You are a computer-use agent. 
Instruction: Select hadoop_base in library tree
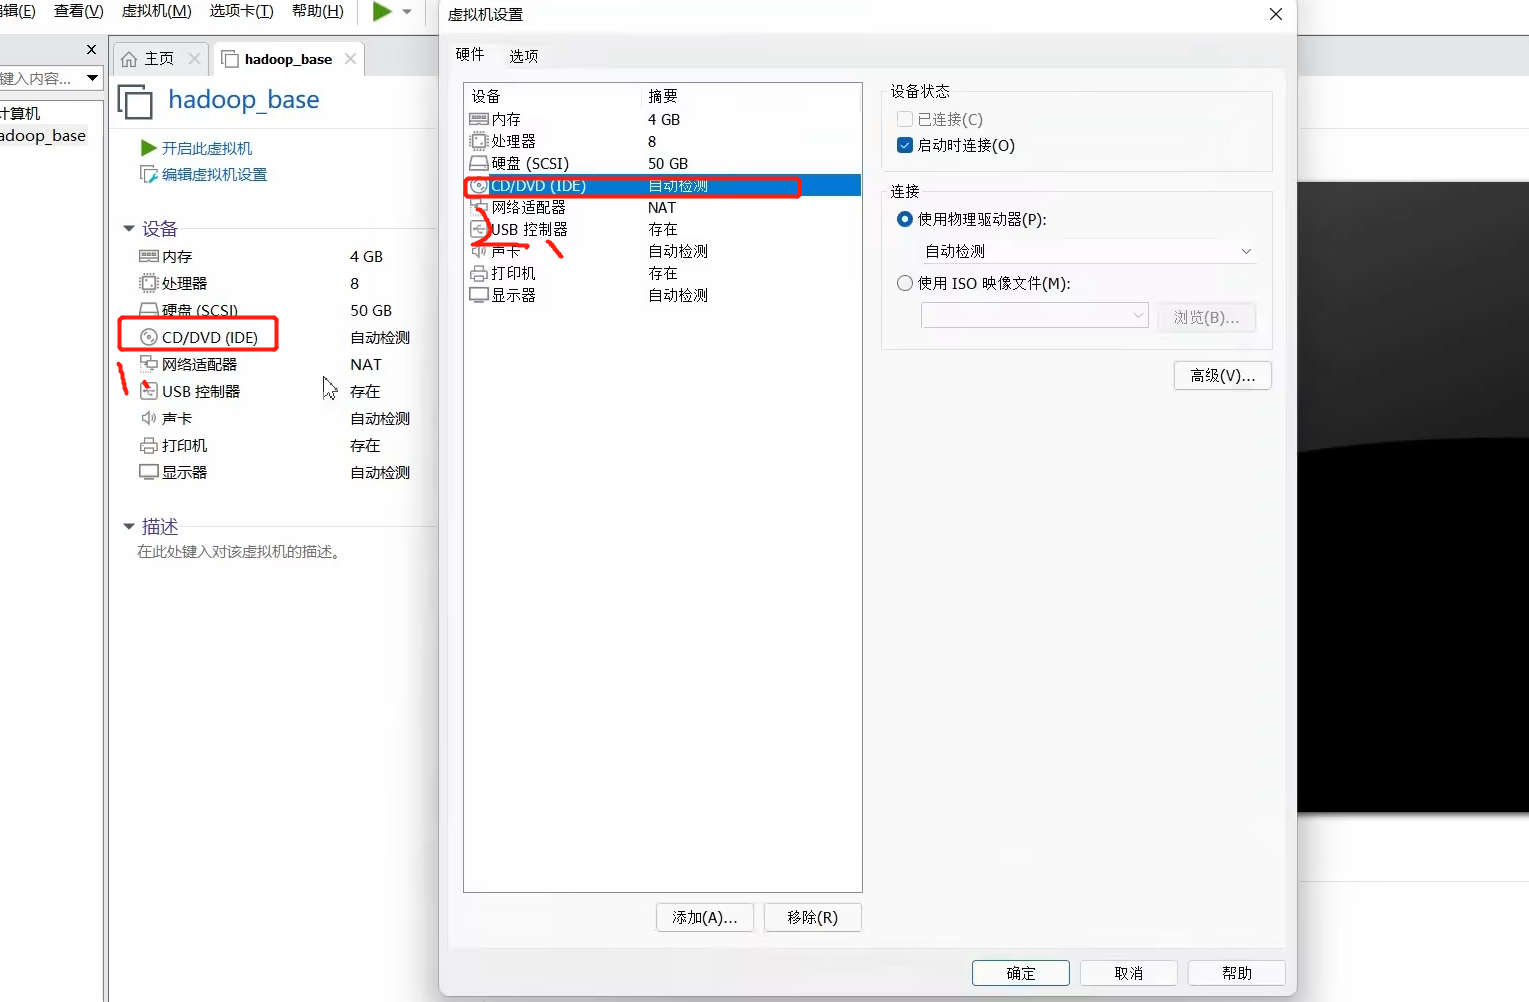tap(43, 136)
